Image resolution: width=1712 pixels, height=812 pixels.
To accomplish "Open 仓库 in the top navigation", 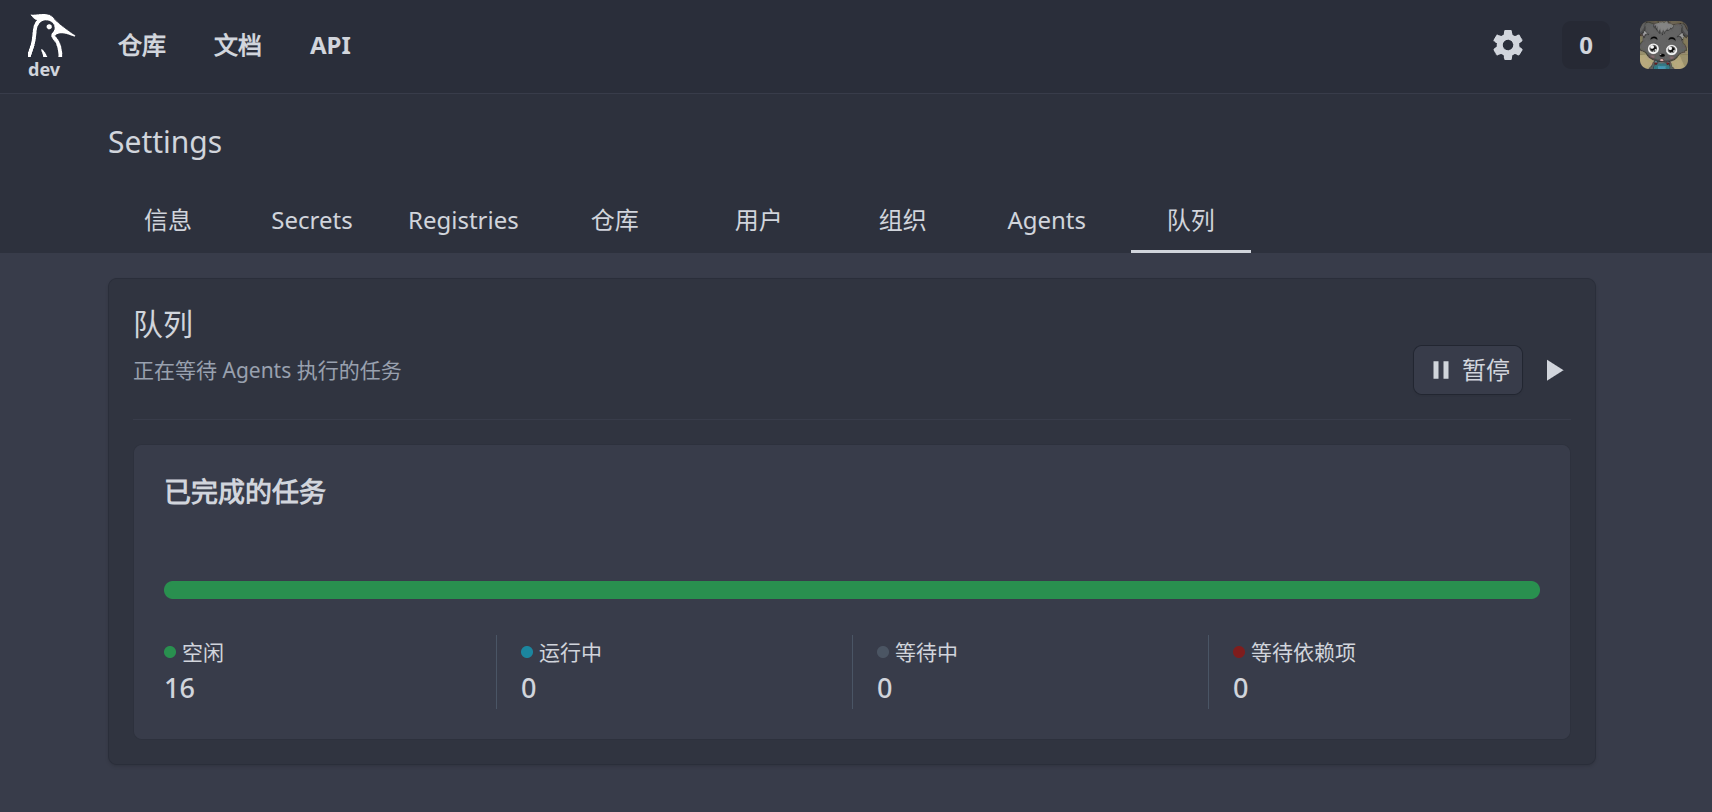I will click(142, 45).
